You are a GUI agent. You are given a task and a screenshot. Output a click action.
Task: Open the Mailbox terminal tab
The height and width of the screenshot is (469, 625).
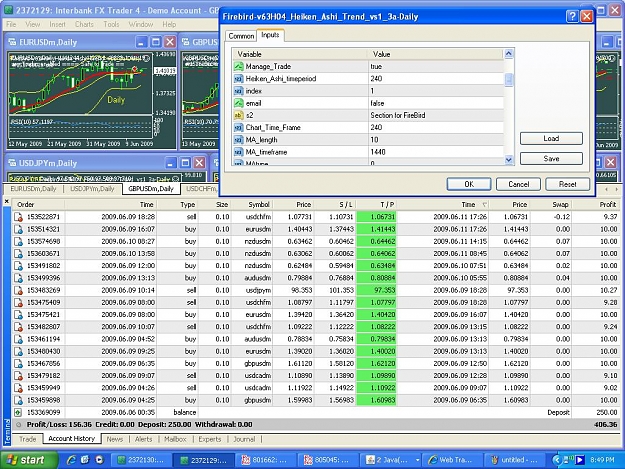pos(175,439)
